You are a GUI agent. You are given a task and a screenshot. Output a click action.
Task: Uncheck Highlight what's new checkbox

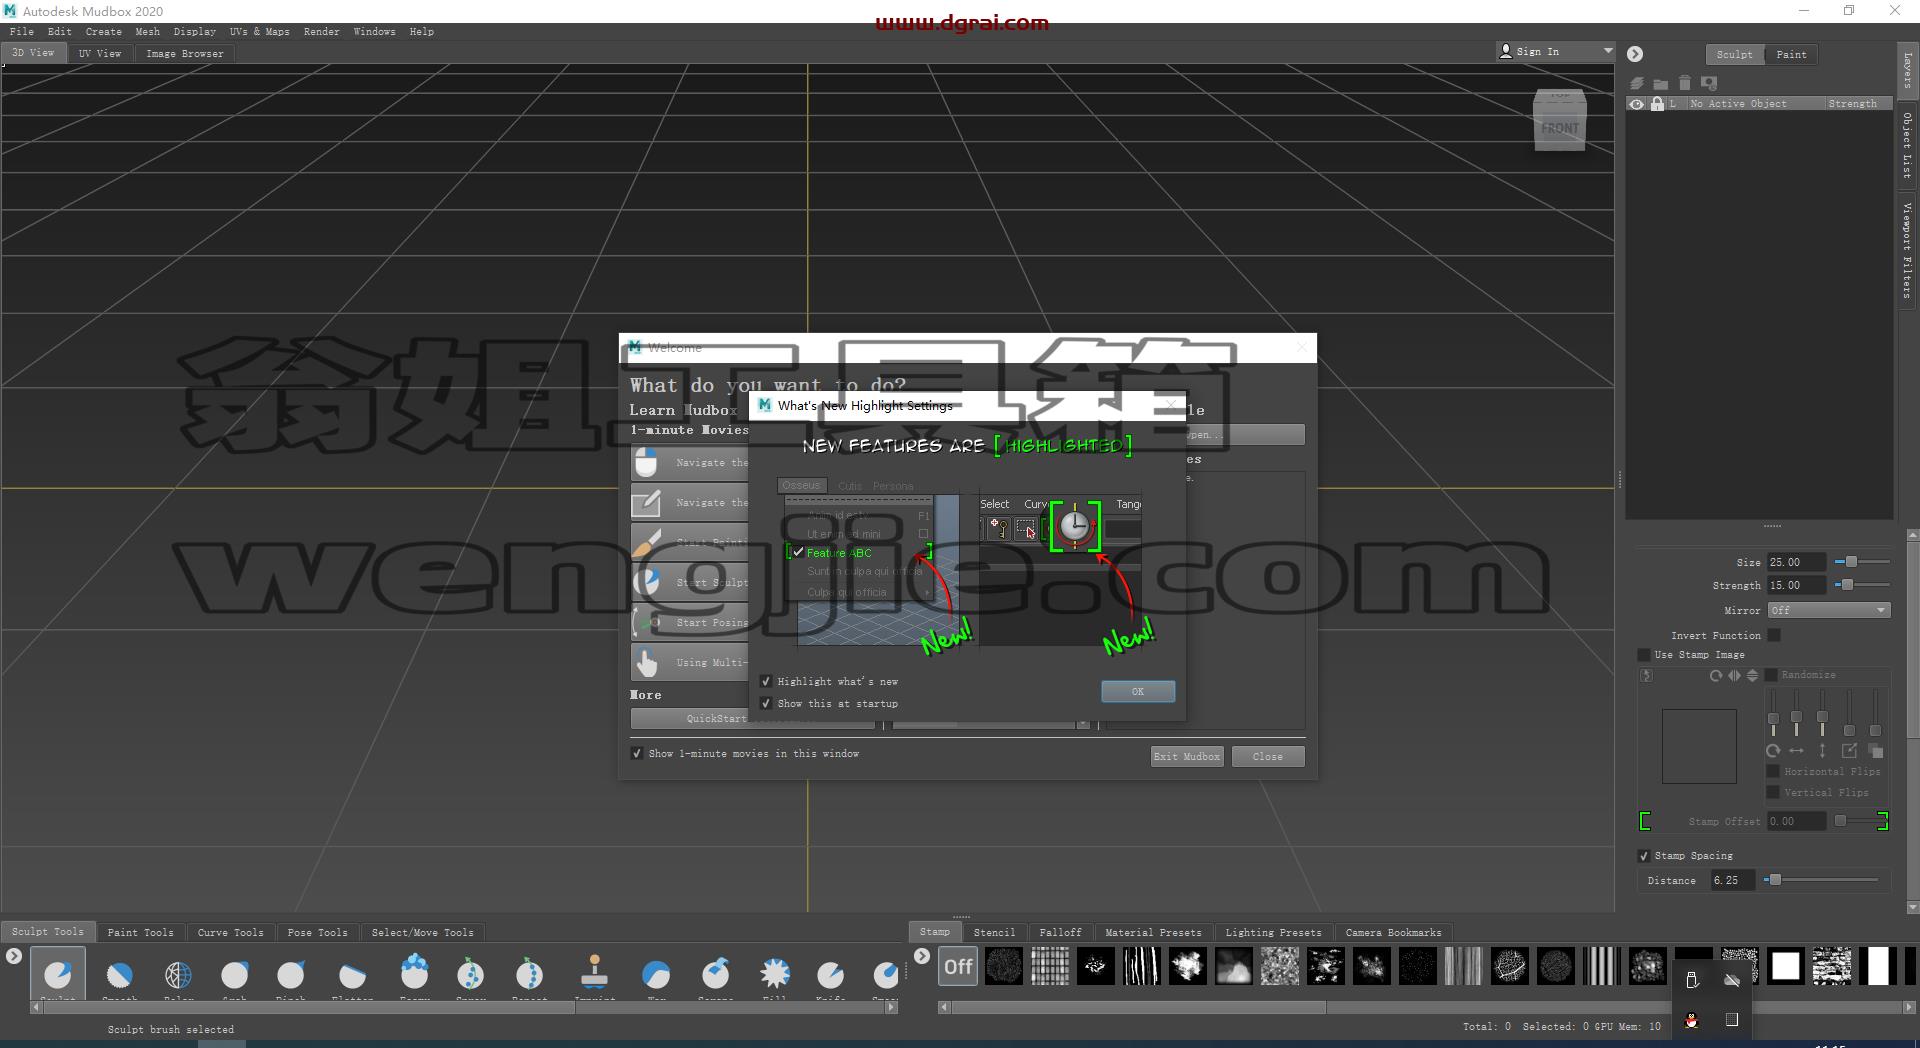click(766, 681)
